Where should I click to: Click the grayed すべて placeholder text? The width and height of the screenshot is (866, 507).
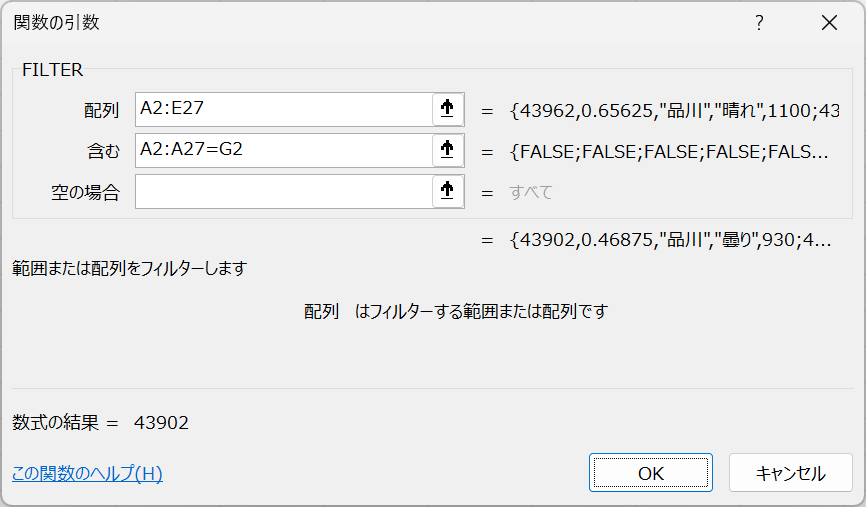(x=531, y=192)
